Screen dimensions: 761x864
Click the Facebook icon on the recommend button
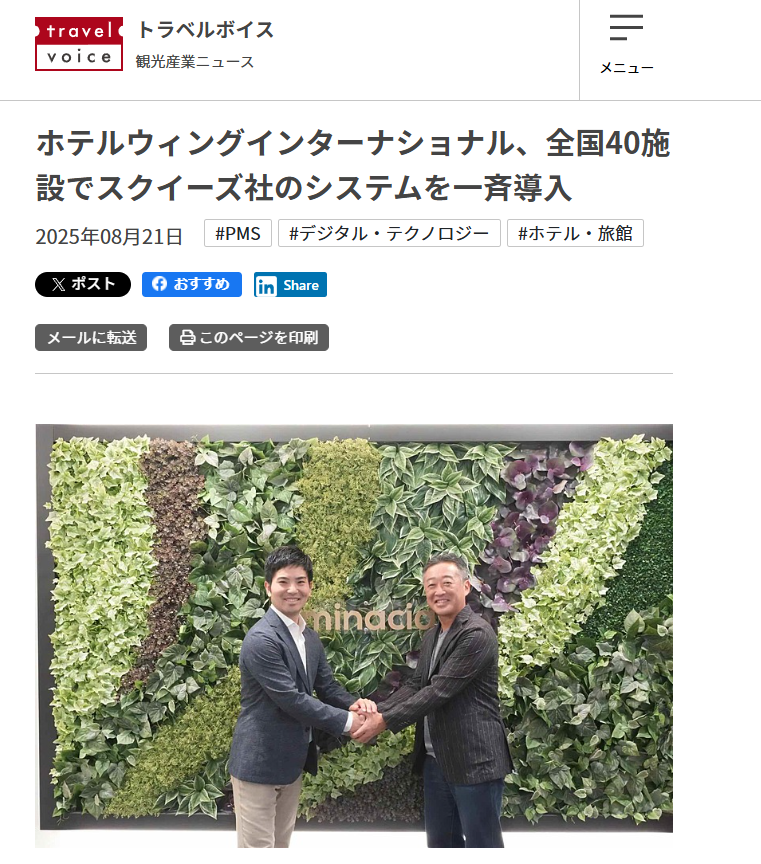pyautogui.click(x=159, y=284)
